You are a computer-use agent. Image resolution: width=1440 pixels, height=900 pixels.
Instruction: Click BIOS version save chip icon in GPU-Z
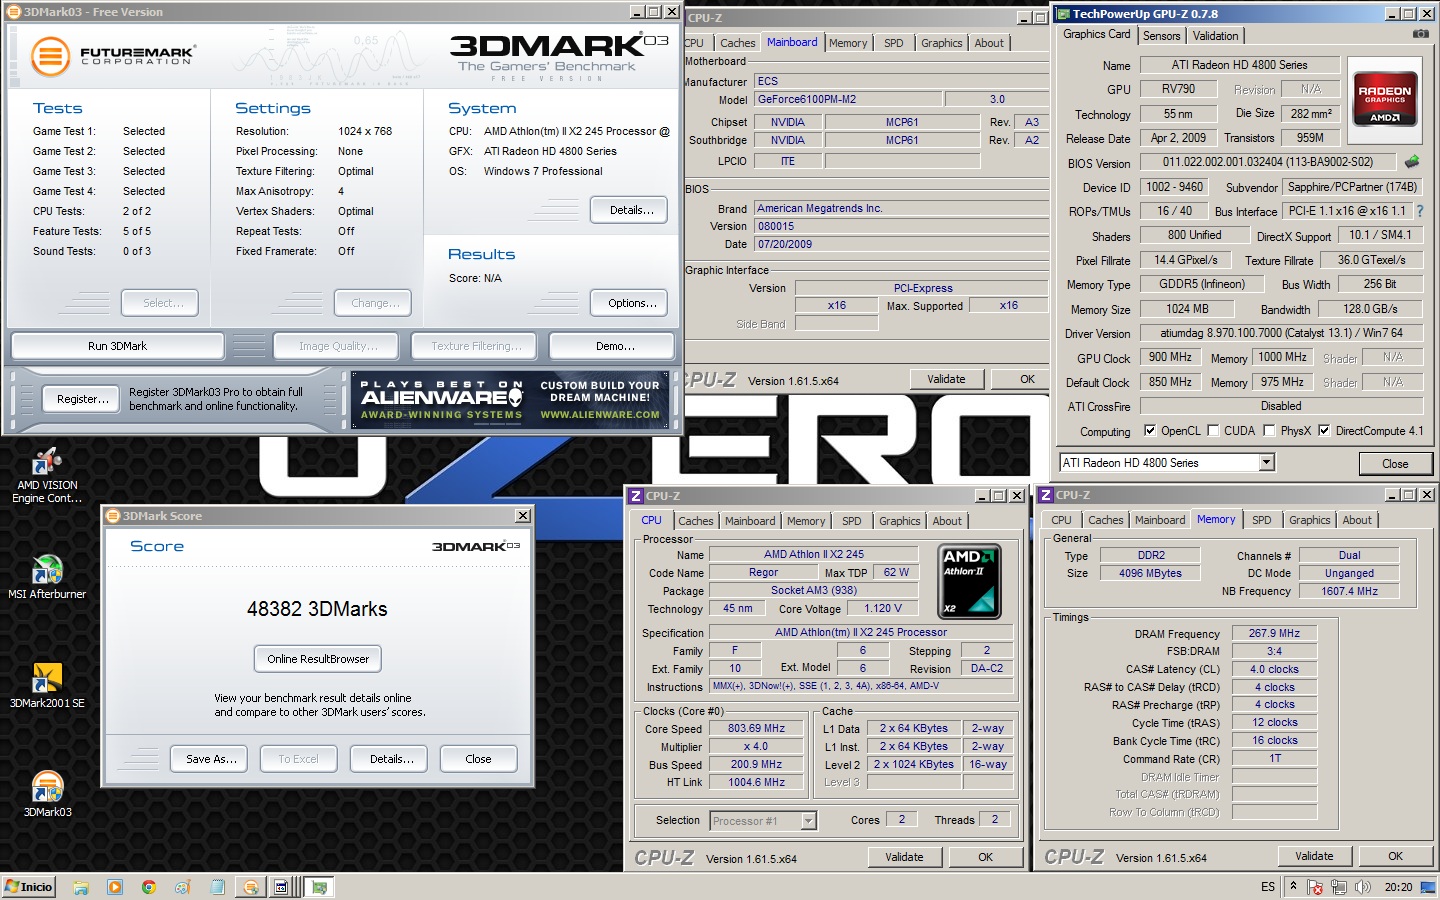pyautogui.click(x=1412, y=161)
